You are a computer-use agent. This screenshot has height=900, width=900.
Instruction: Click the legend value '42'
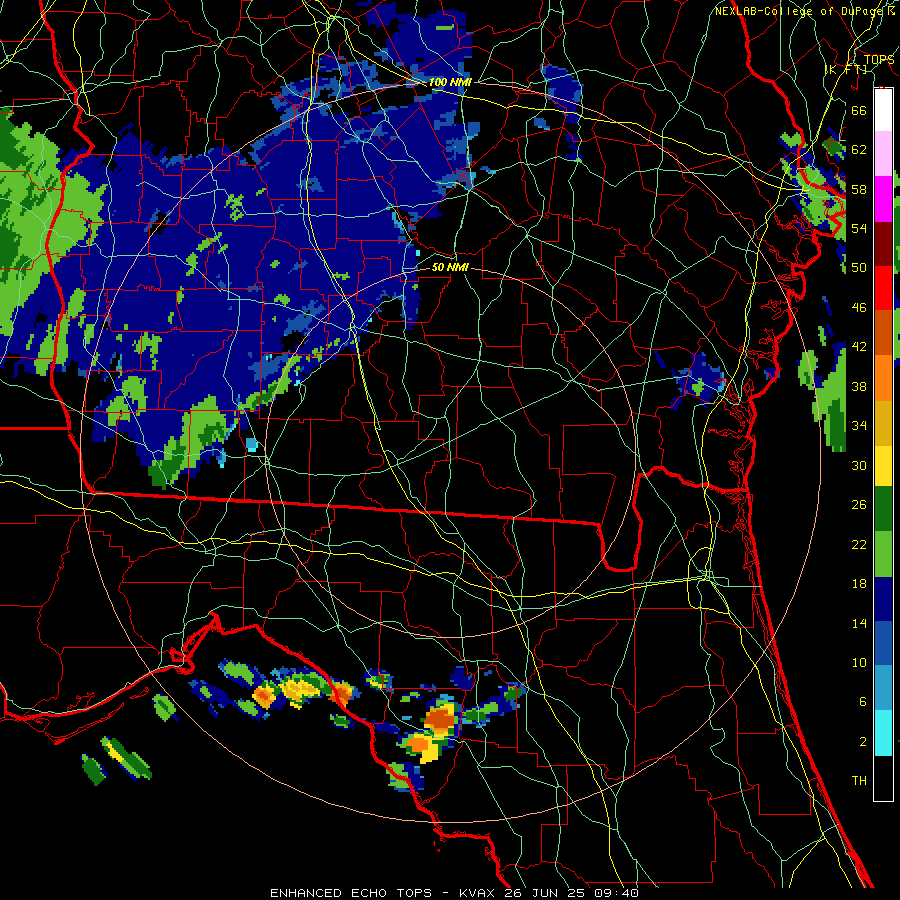(x=859, y=347)
